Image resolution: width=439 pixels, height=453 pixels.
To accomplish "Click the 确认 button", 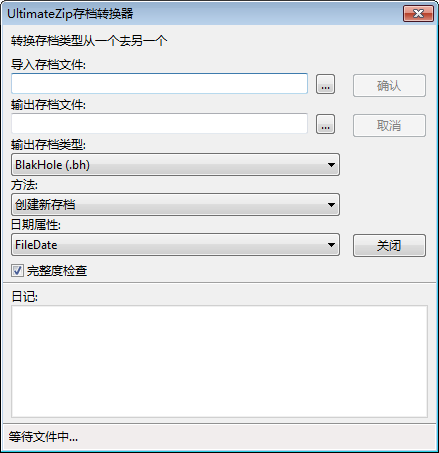I will (x=389, y=86).
